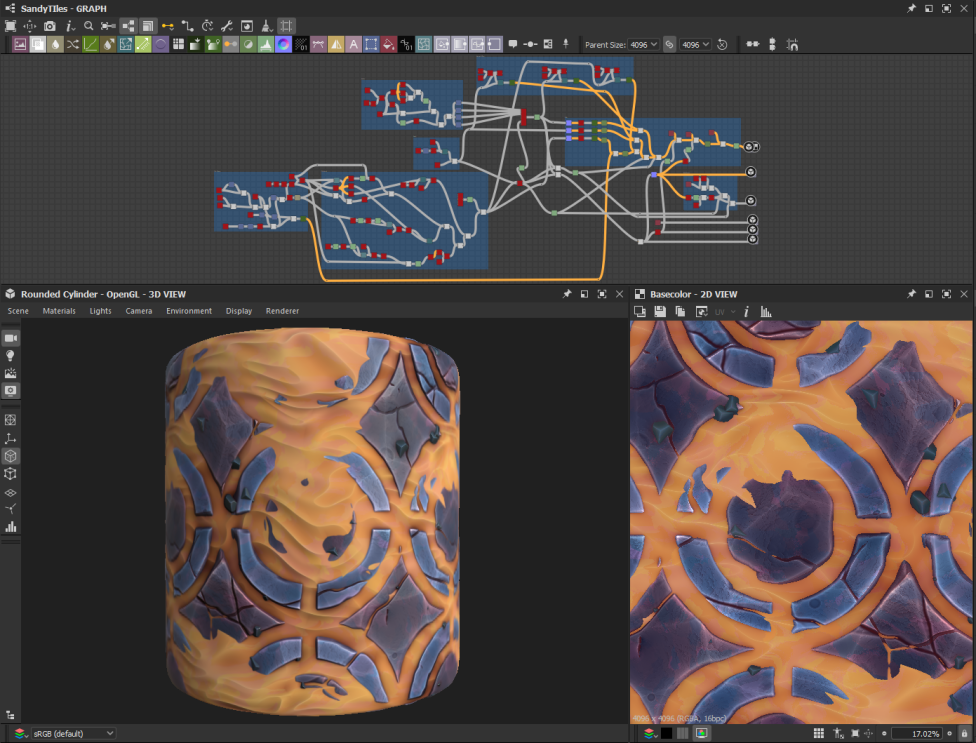Viewport: 976px width, 743px height.
Task: Toggle the magnet snap-to-grid icon
Action: pyautogui.click(x=792, y=45)
